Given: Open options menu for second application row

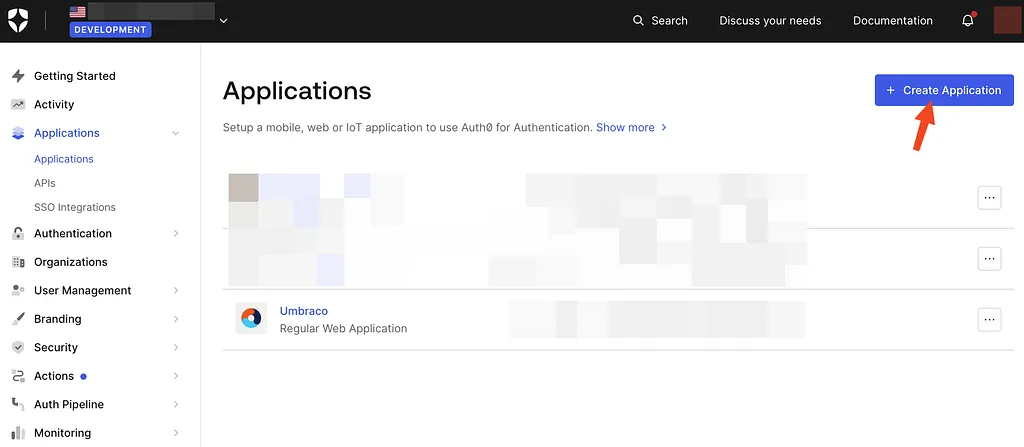Looking at the screenshot, I should coord(989,259).
